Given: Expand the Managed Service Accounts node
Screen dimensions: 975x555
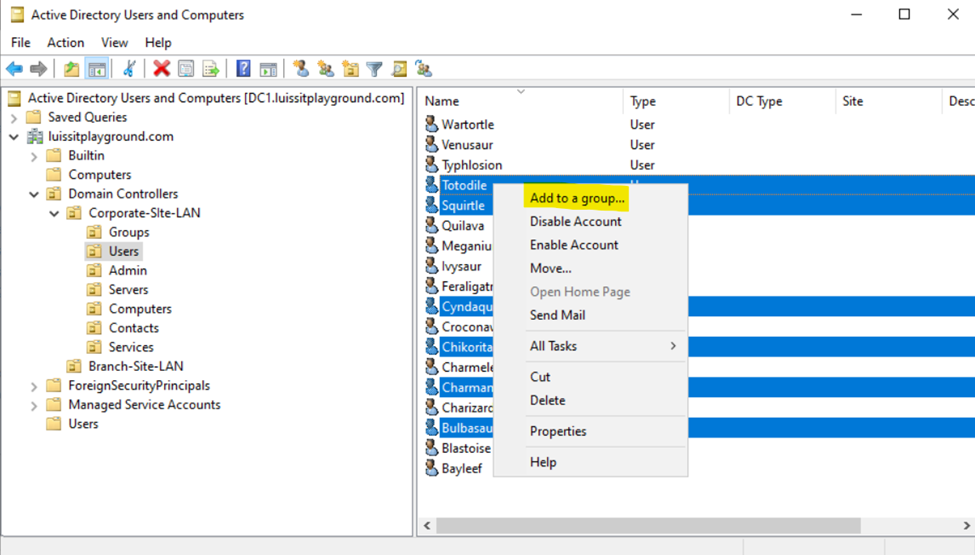Looking at the screenshot, I should (34, 405).
